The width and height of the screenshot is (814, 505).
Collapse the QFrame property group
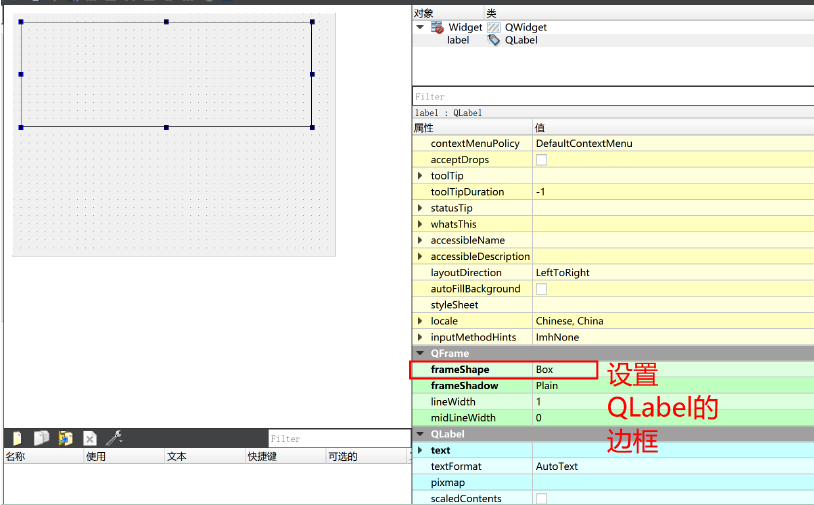pos(420,353)
